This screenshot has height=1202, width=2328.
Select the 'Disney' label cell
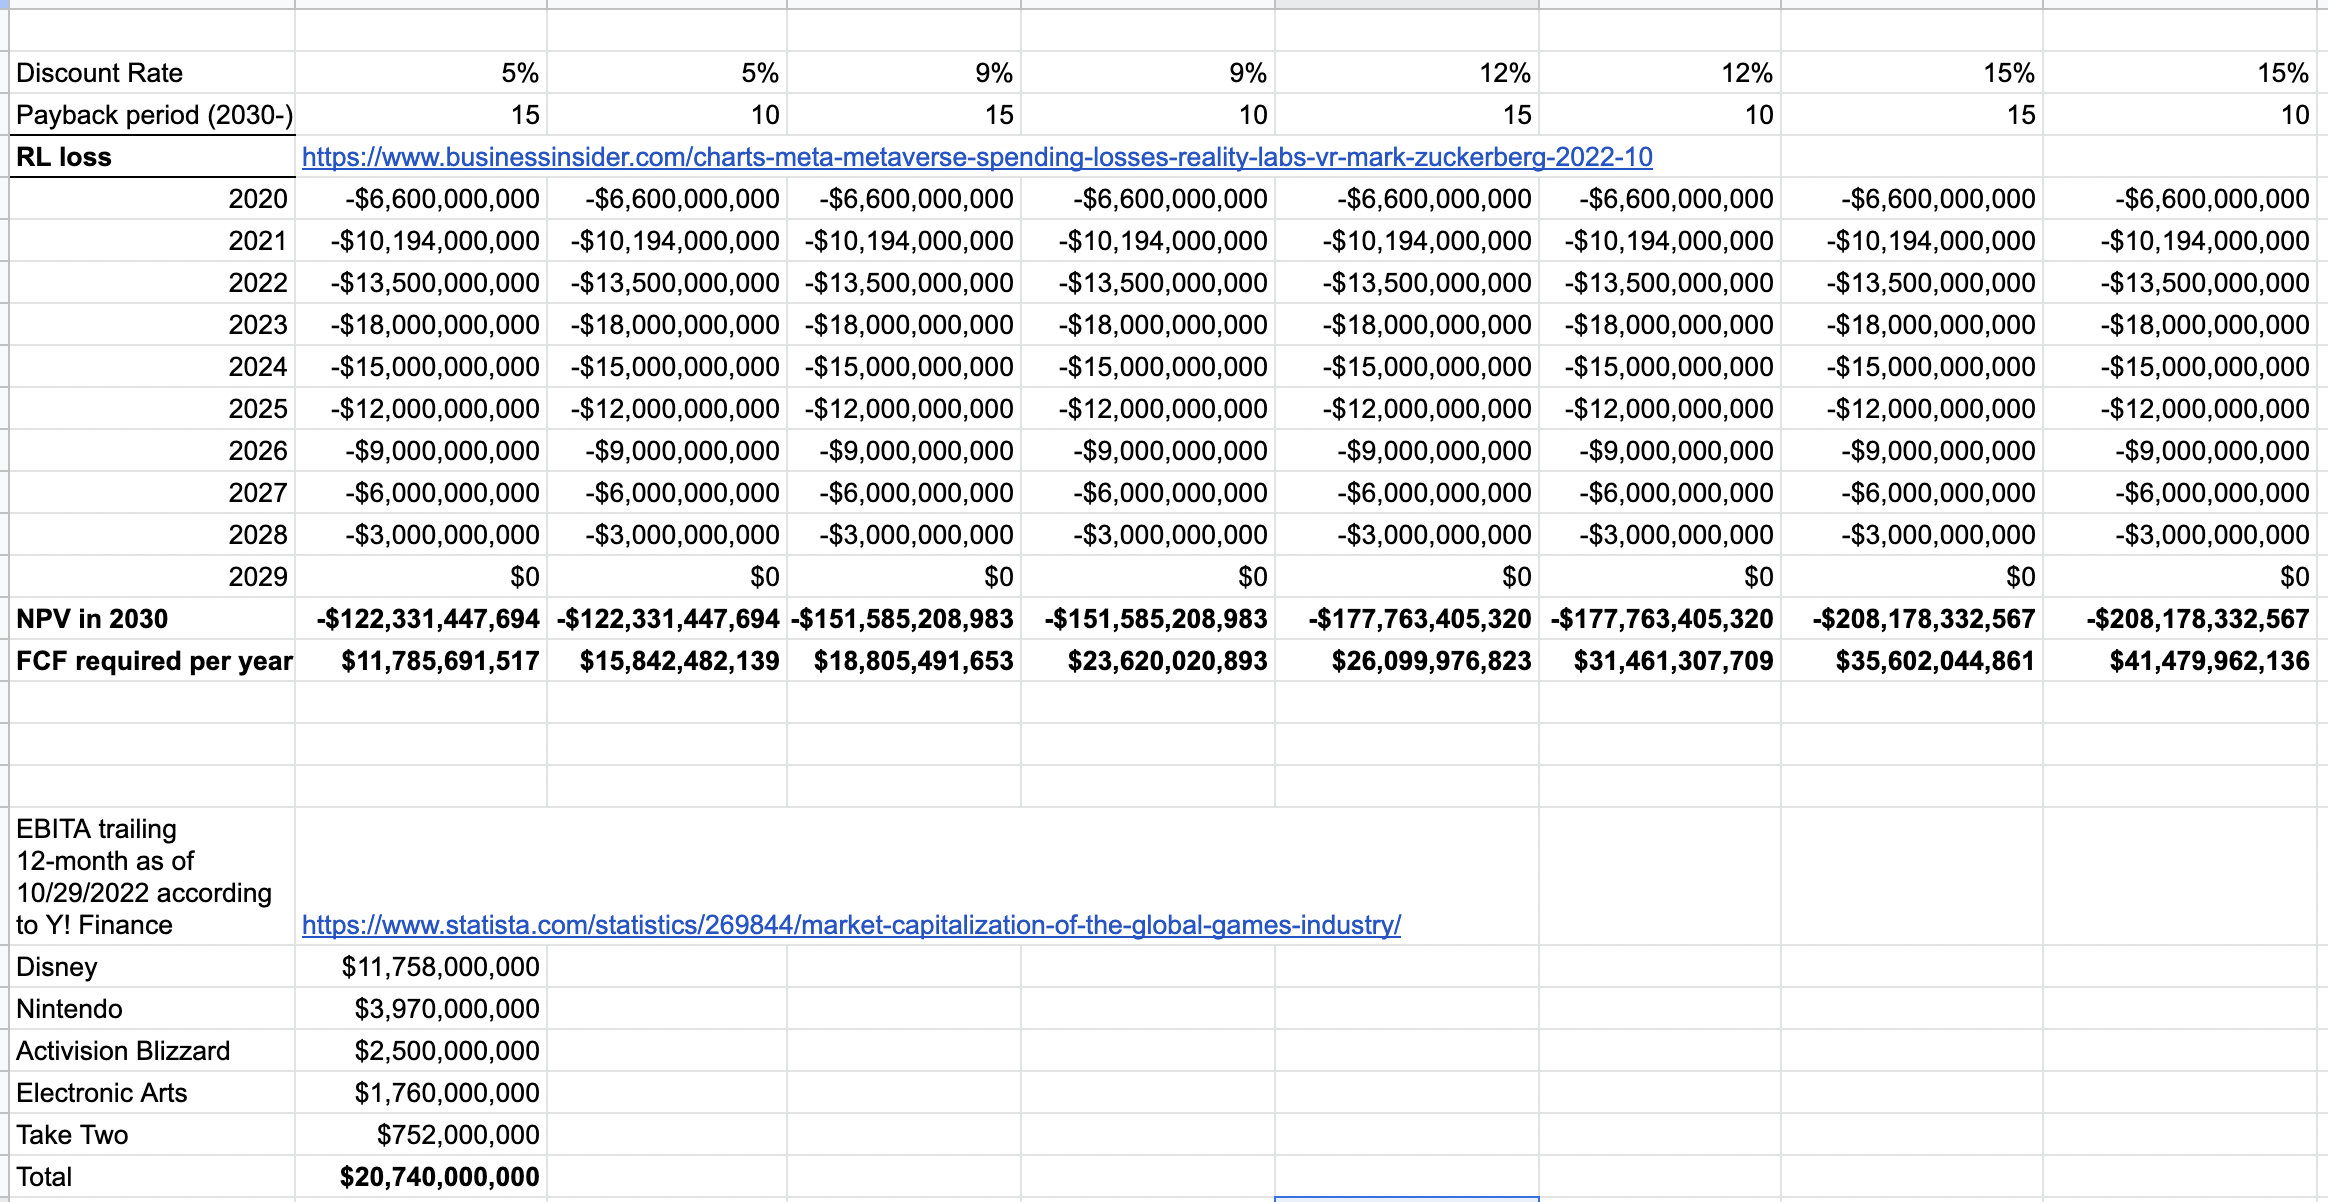pyautogui.click(x=152, y=967)
